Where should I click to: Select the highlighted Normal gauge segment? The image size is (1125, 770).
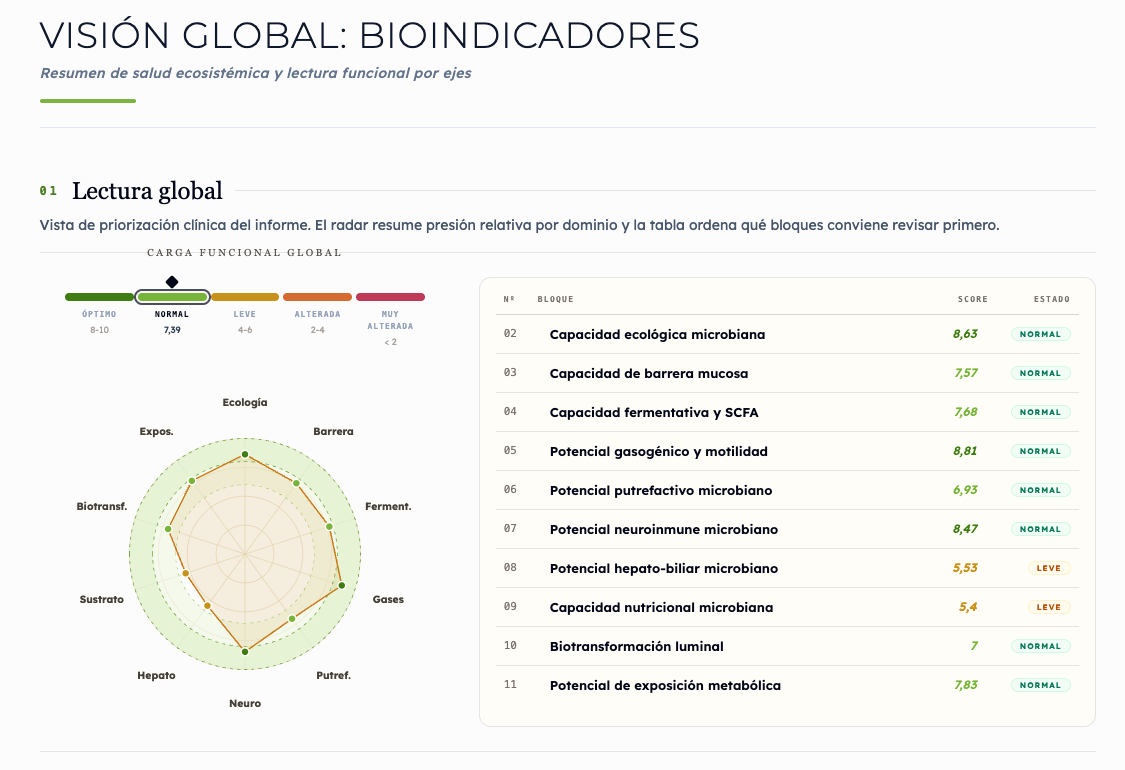[172, 297]
